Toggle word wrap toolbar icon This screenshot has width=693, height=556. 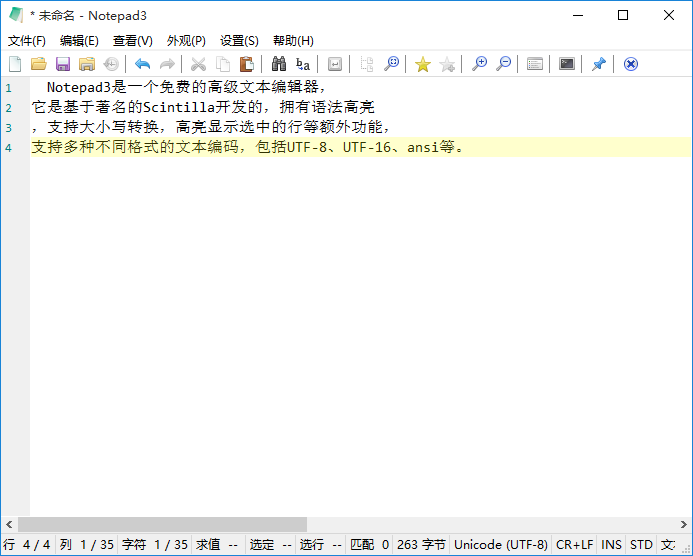click(x=335, y=64)
